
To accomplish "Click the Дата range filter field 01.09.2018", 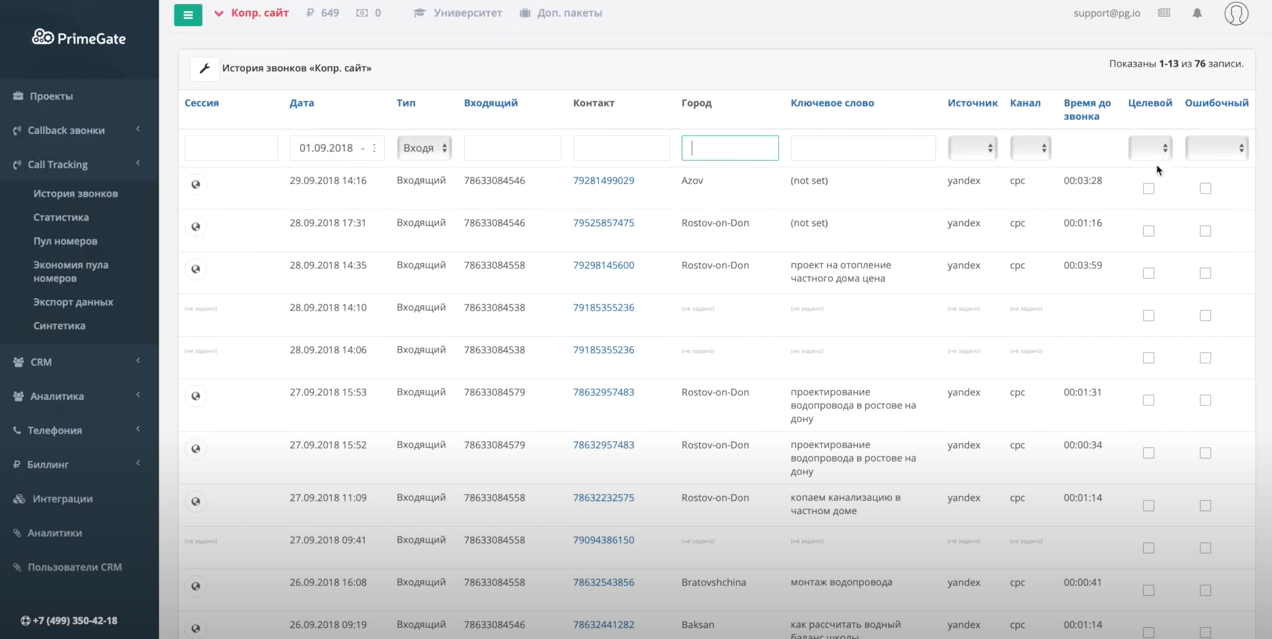I will coord(337,148).
